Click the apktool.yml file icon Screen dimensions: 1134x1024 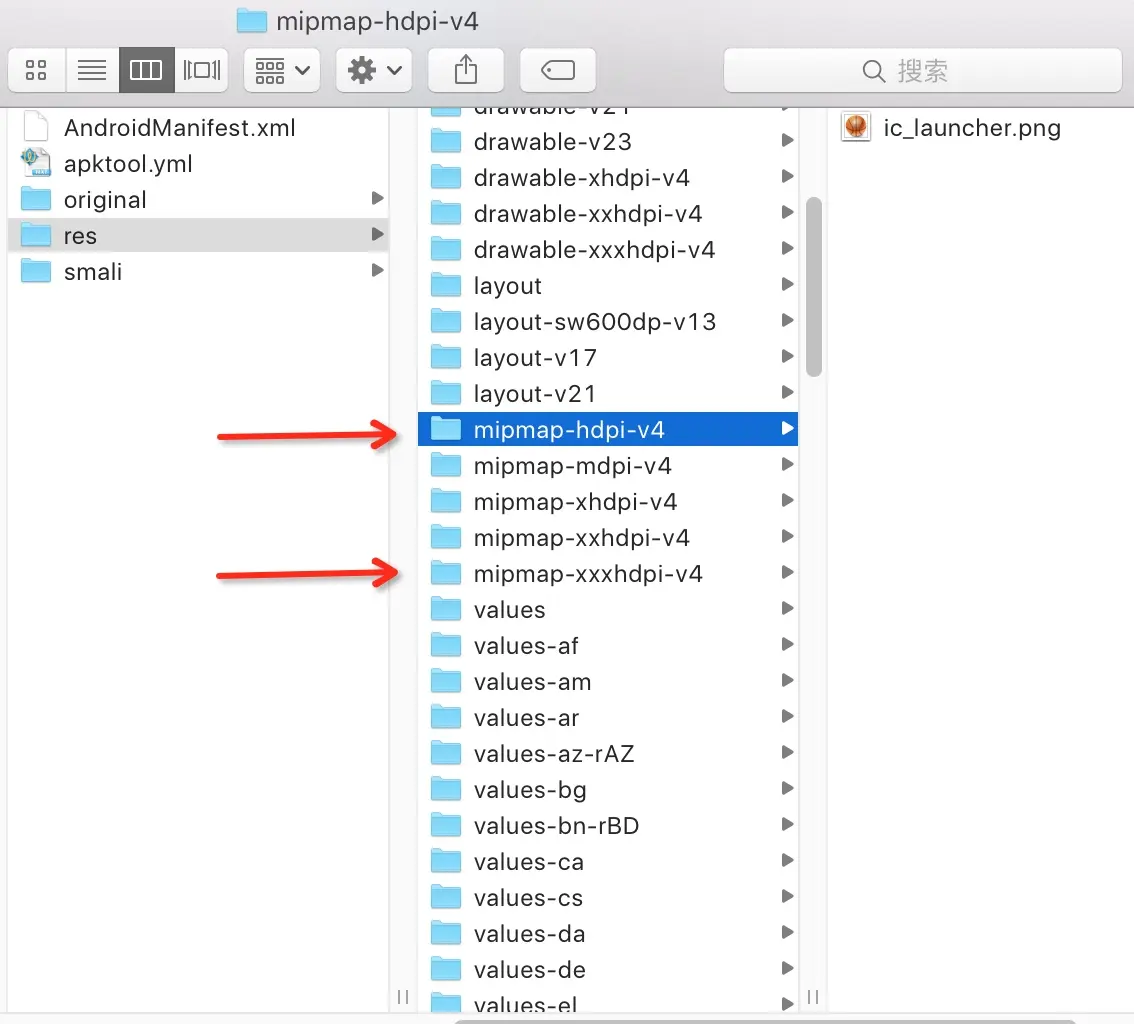[35, 162]
